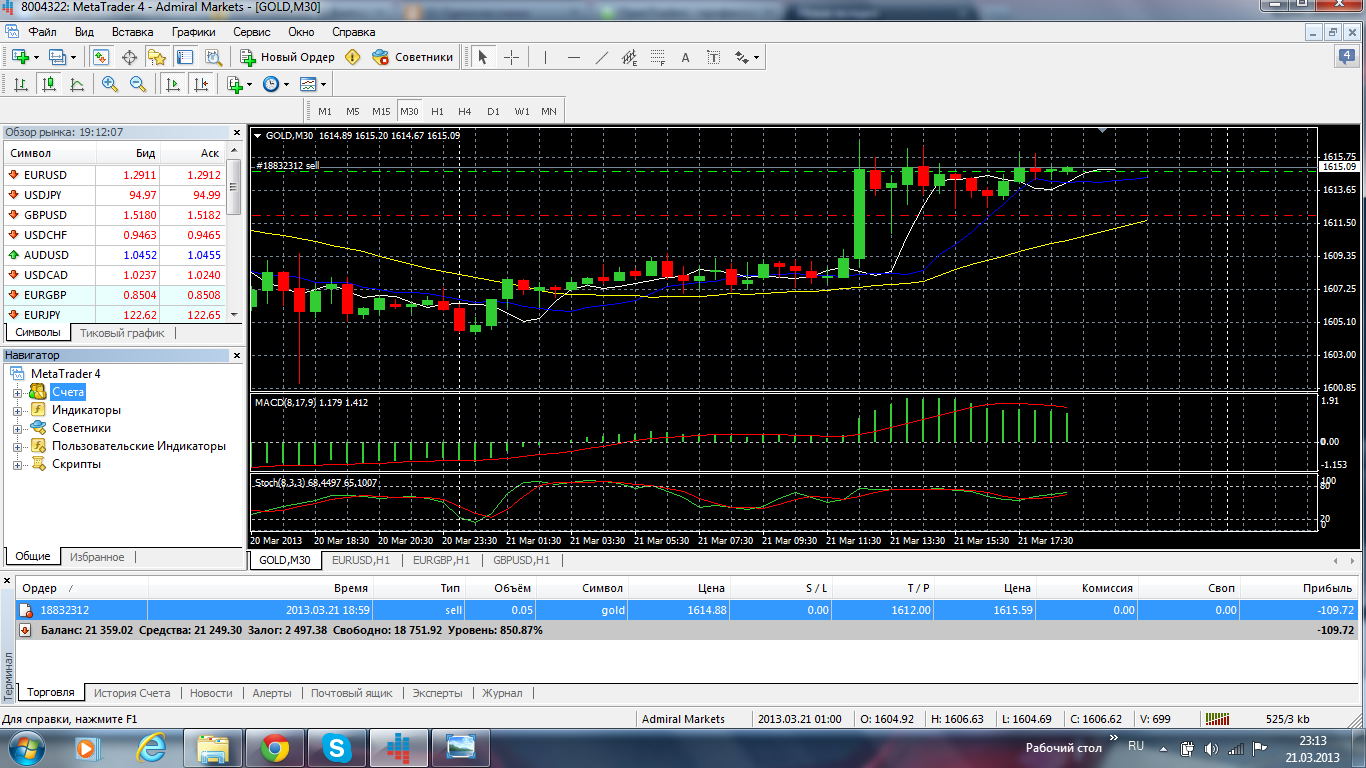Click the Zoom Out magnifier icon

pos(138,85)
